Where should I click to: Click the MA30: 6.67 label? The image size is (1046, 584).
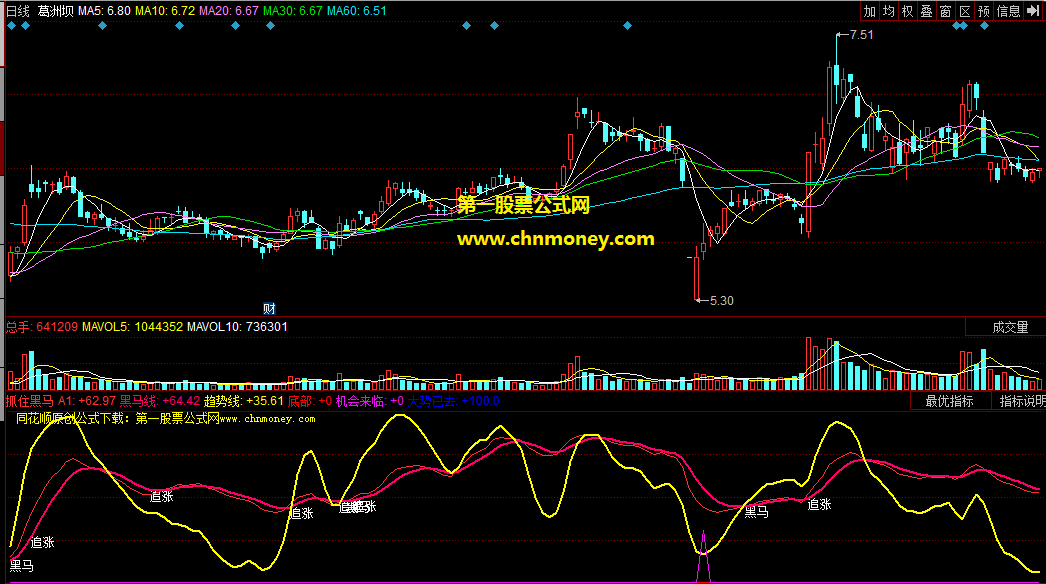[293, 11]
